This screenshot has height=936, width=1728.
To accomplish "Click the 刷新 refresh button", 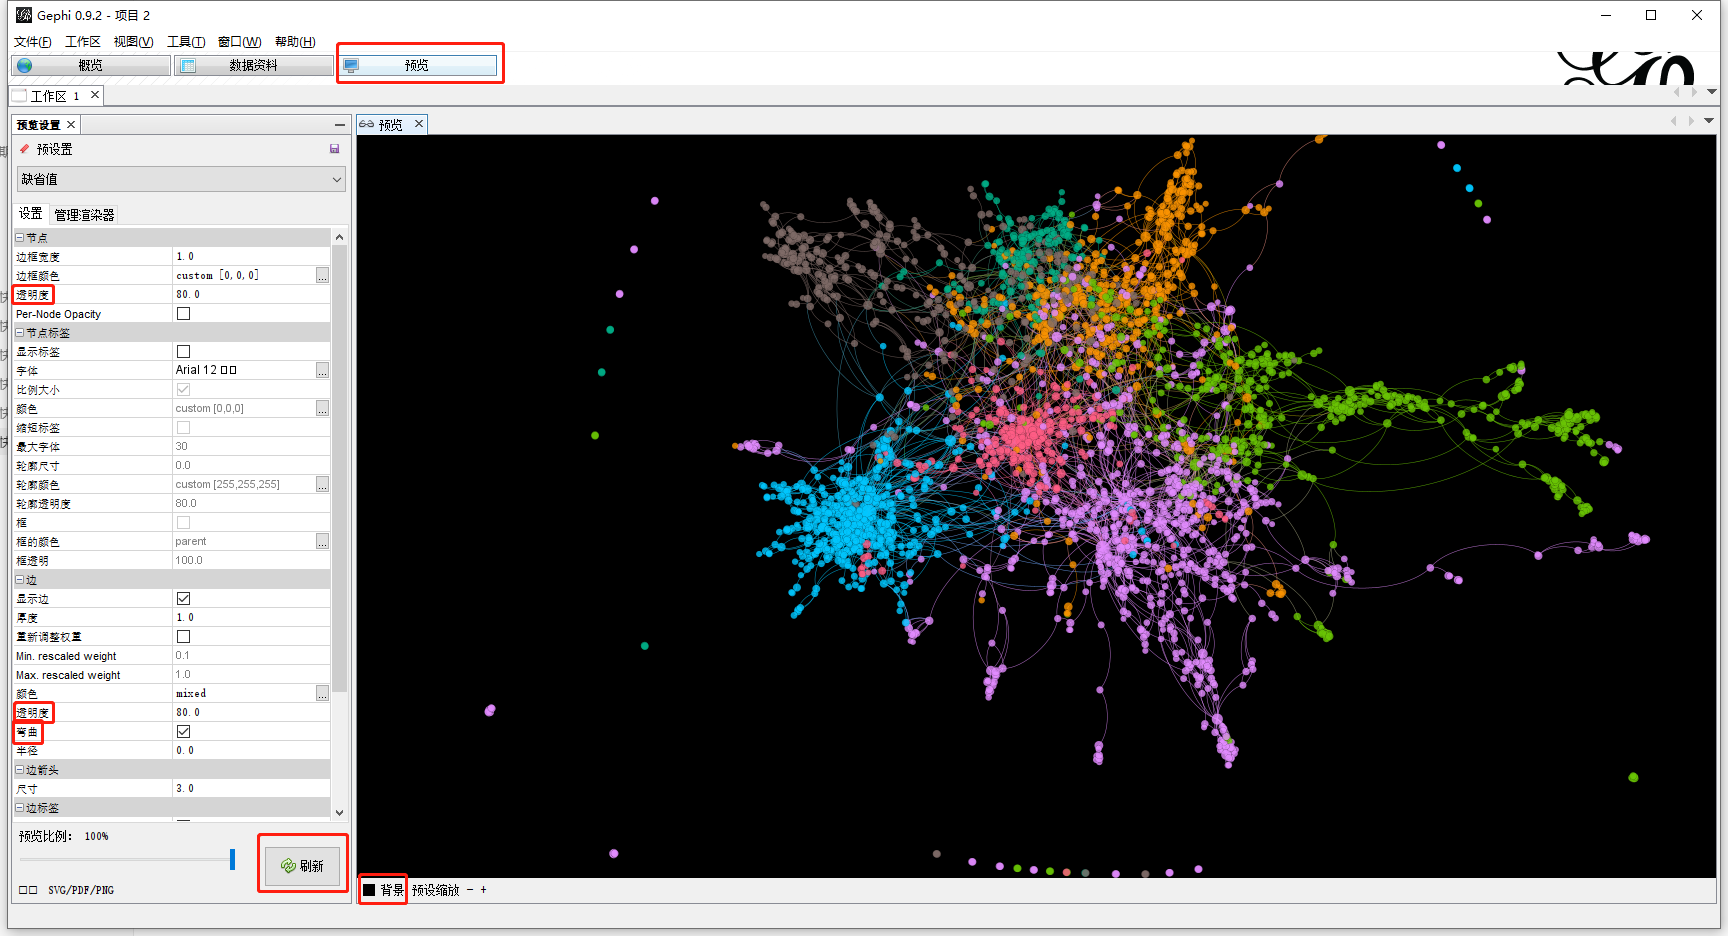I will click(x=303, y=865).
